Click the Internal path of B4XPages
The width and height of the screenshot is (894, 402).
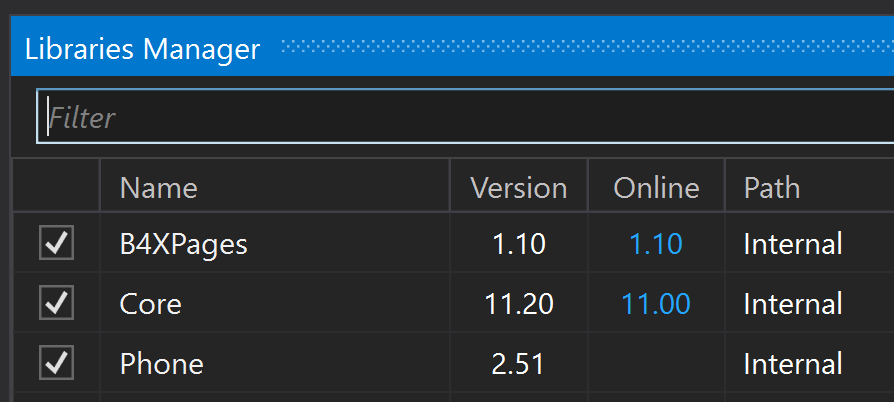tap(792, 243)
